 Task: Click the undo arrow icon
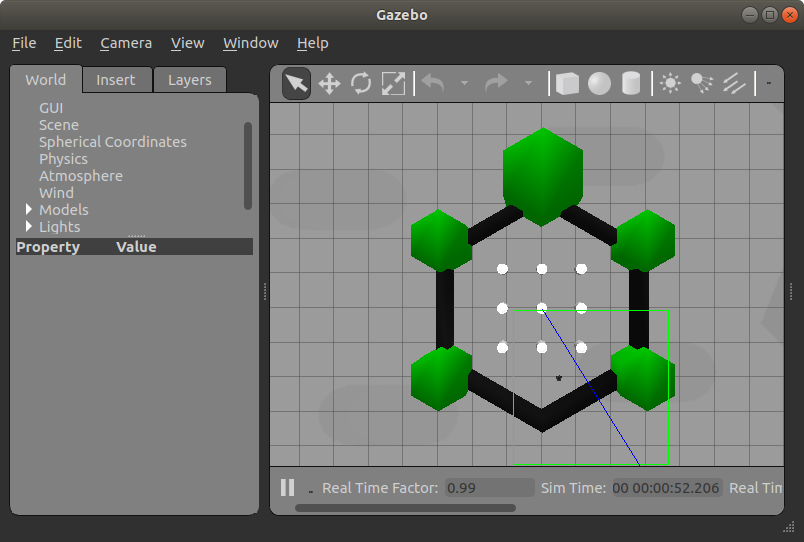click(x=433, y=83)
